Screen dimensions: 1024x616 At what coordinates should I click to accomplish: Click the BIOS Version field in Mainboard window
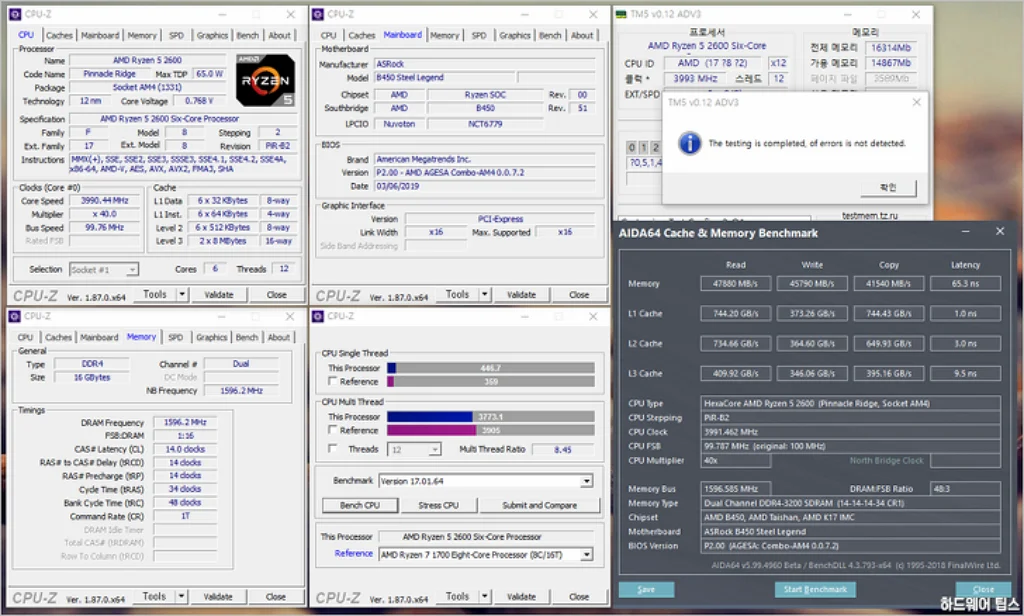coord(485,172)
